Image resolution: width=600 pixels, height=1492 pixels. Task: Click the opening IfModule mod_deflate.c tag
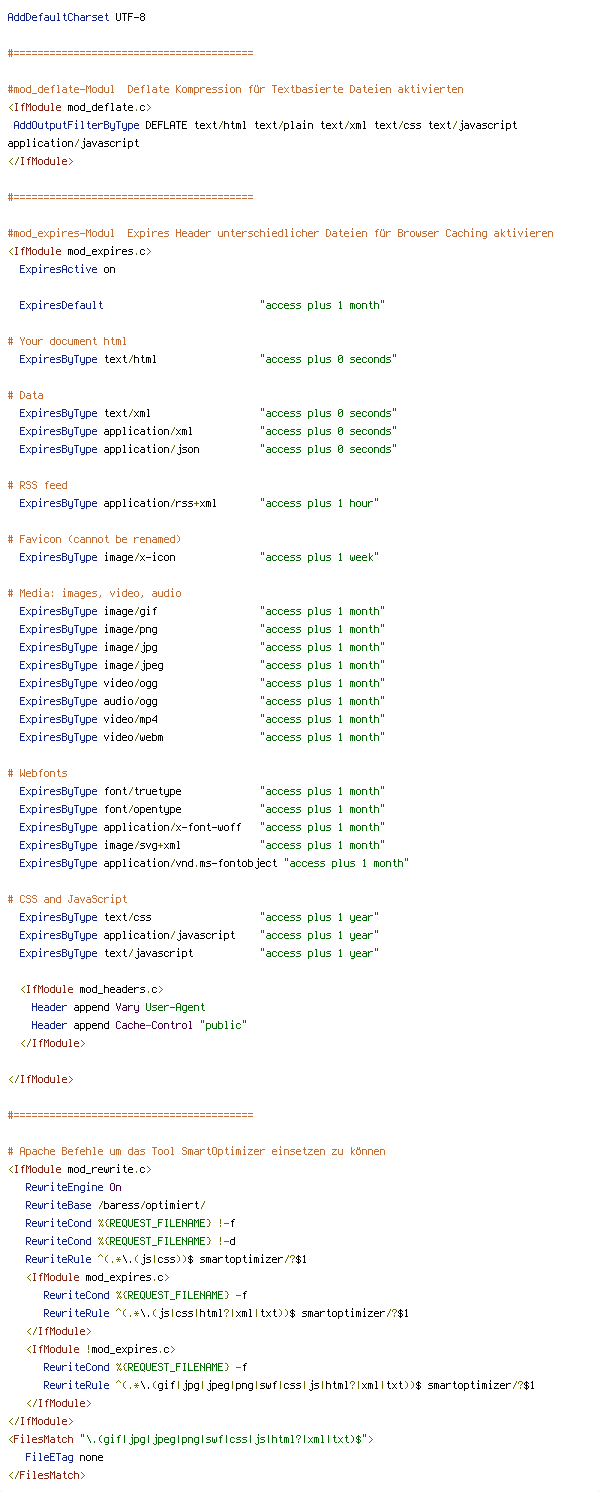80,107
